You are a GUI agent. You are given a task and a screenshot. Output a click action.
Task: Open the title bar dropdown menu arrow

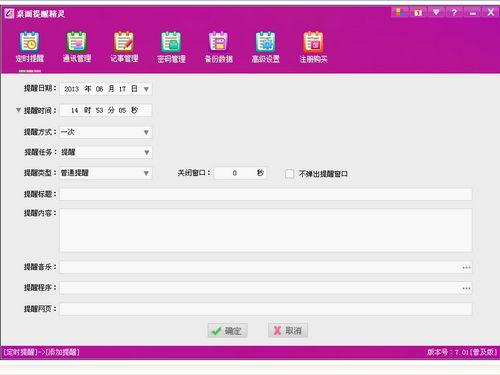click(x=436, y=12)
